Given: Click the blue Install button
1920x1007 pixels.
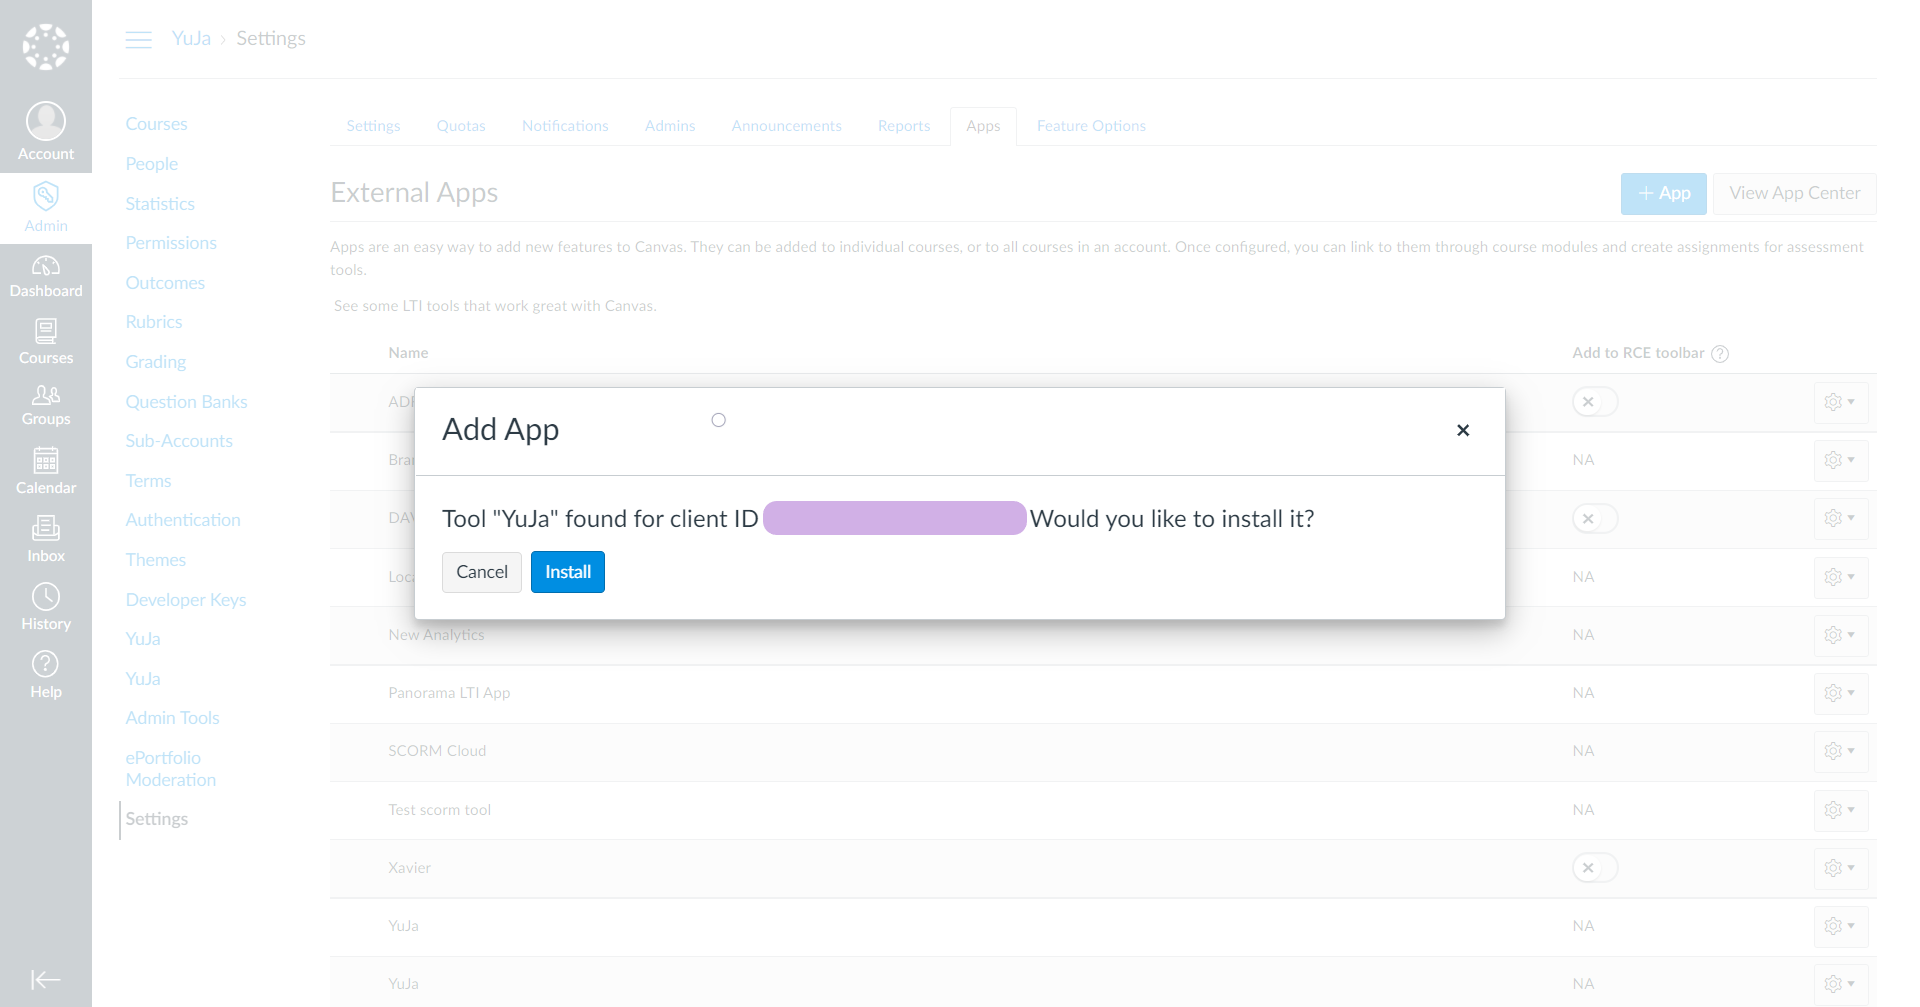Looking at the screenshot, I should [567, 572].
